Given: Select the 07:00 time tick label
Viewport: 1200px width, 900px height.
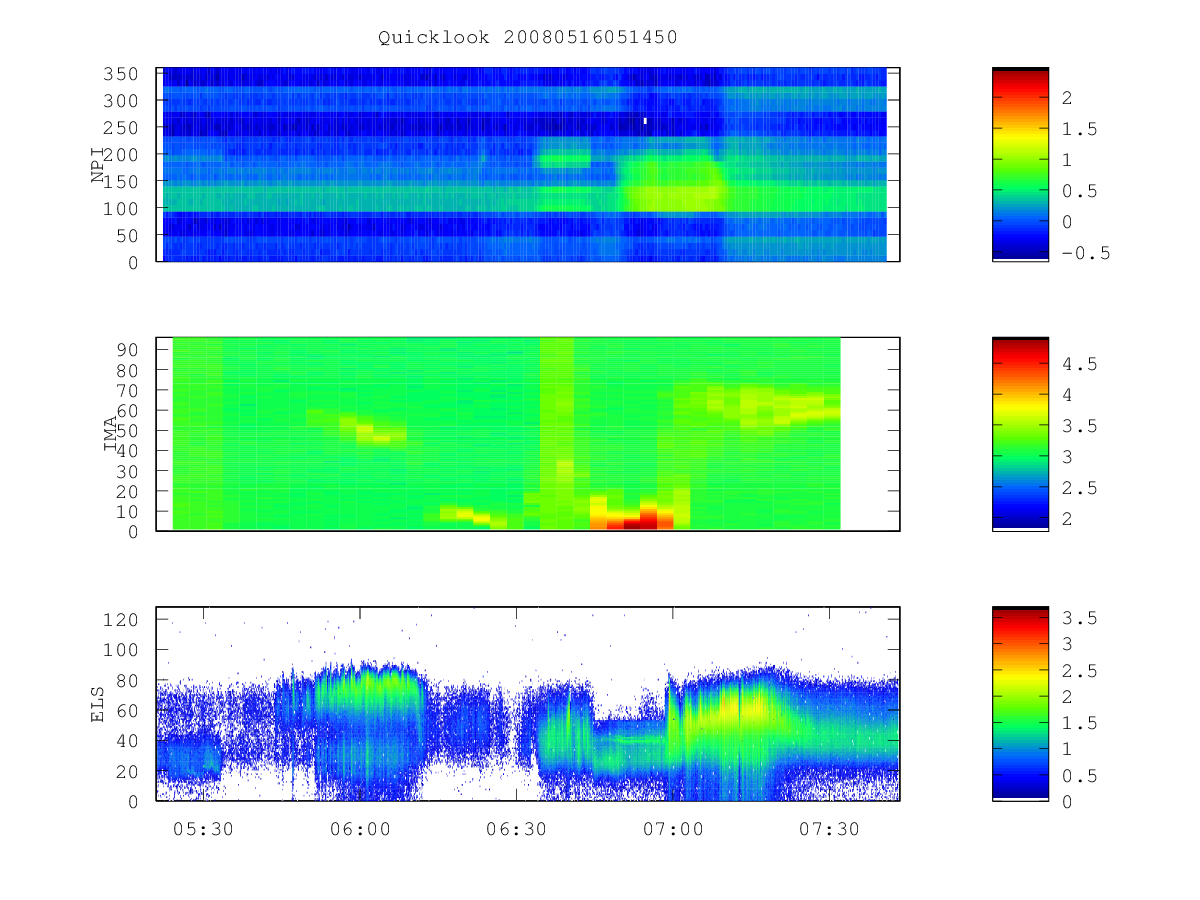Looking at the screenshot, I should coord(672,829).
